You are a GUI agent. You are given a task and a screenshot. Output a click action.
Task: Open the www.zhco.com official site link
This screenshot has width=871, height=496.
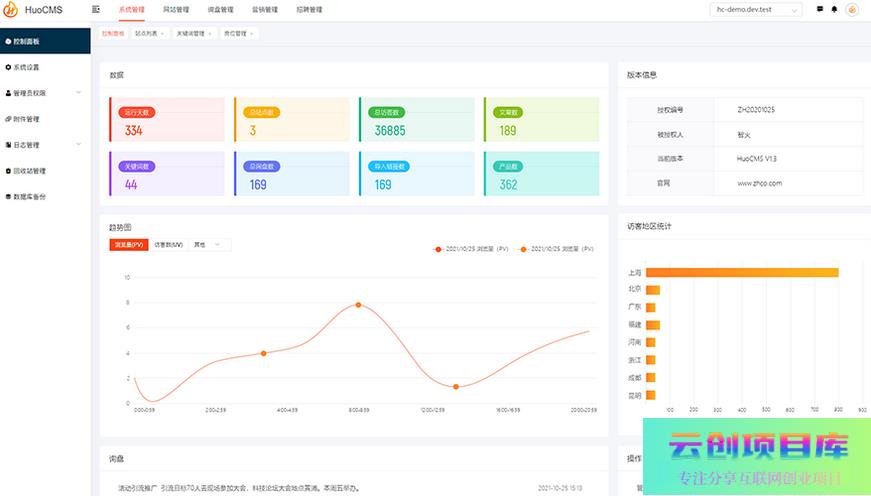click(x=759, y=183)
